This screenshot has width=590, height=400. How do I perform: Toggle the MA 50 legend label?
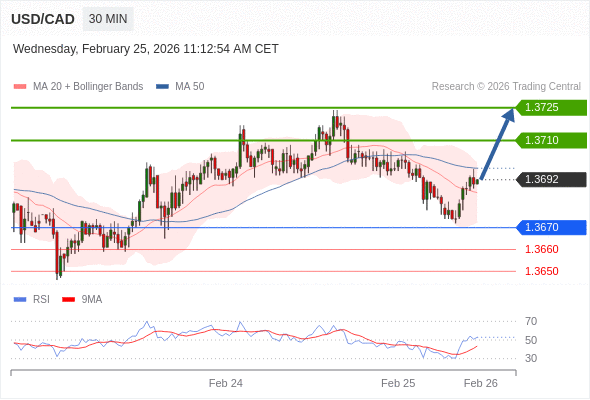[190, 87]
